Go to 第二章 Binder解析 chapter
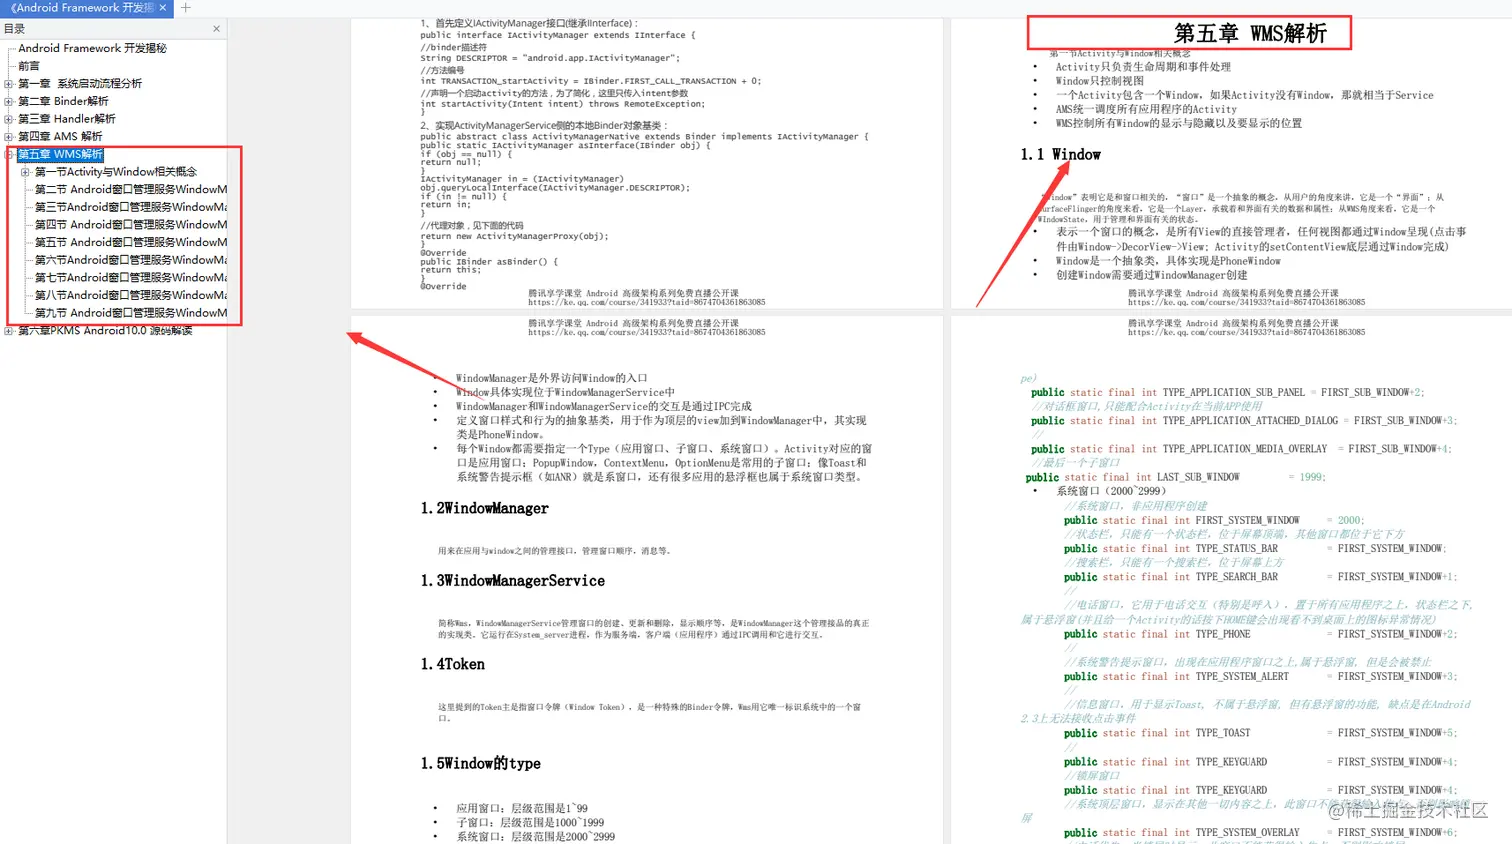 [63, 101]
